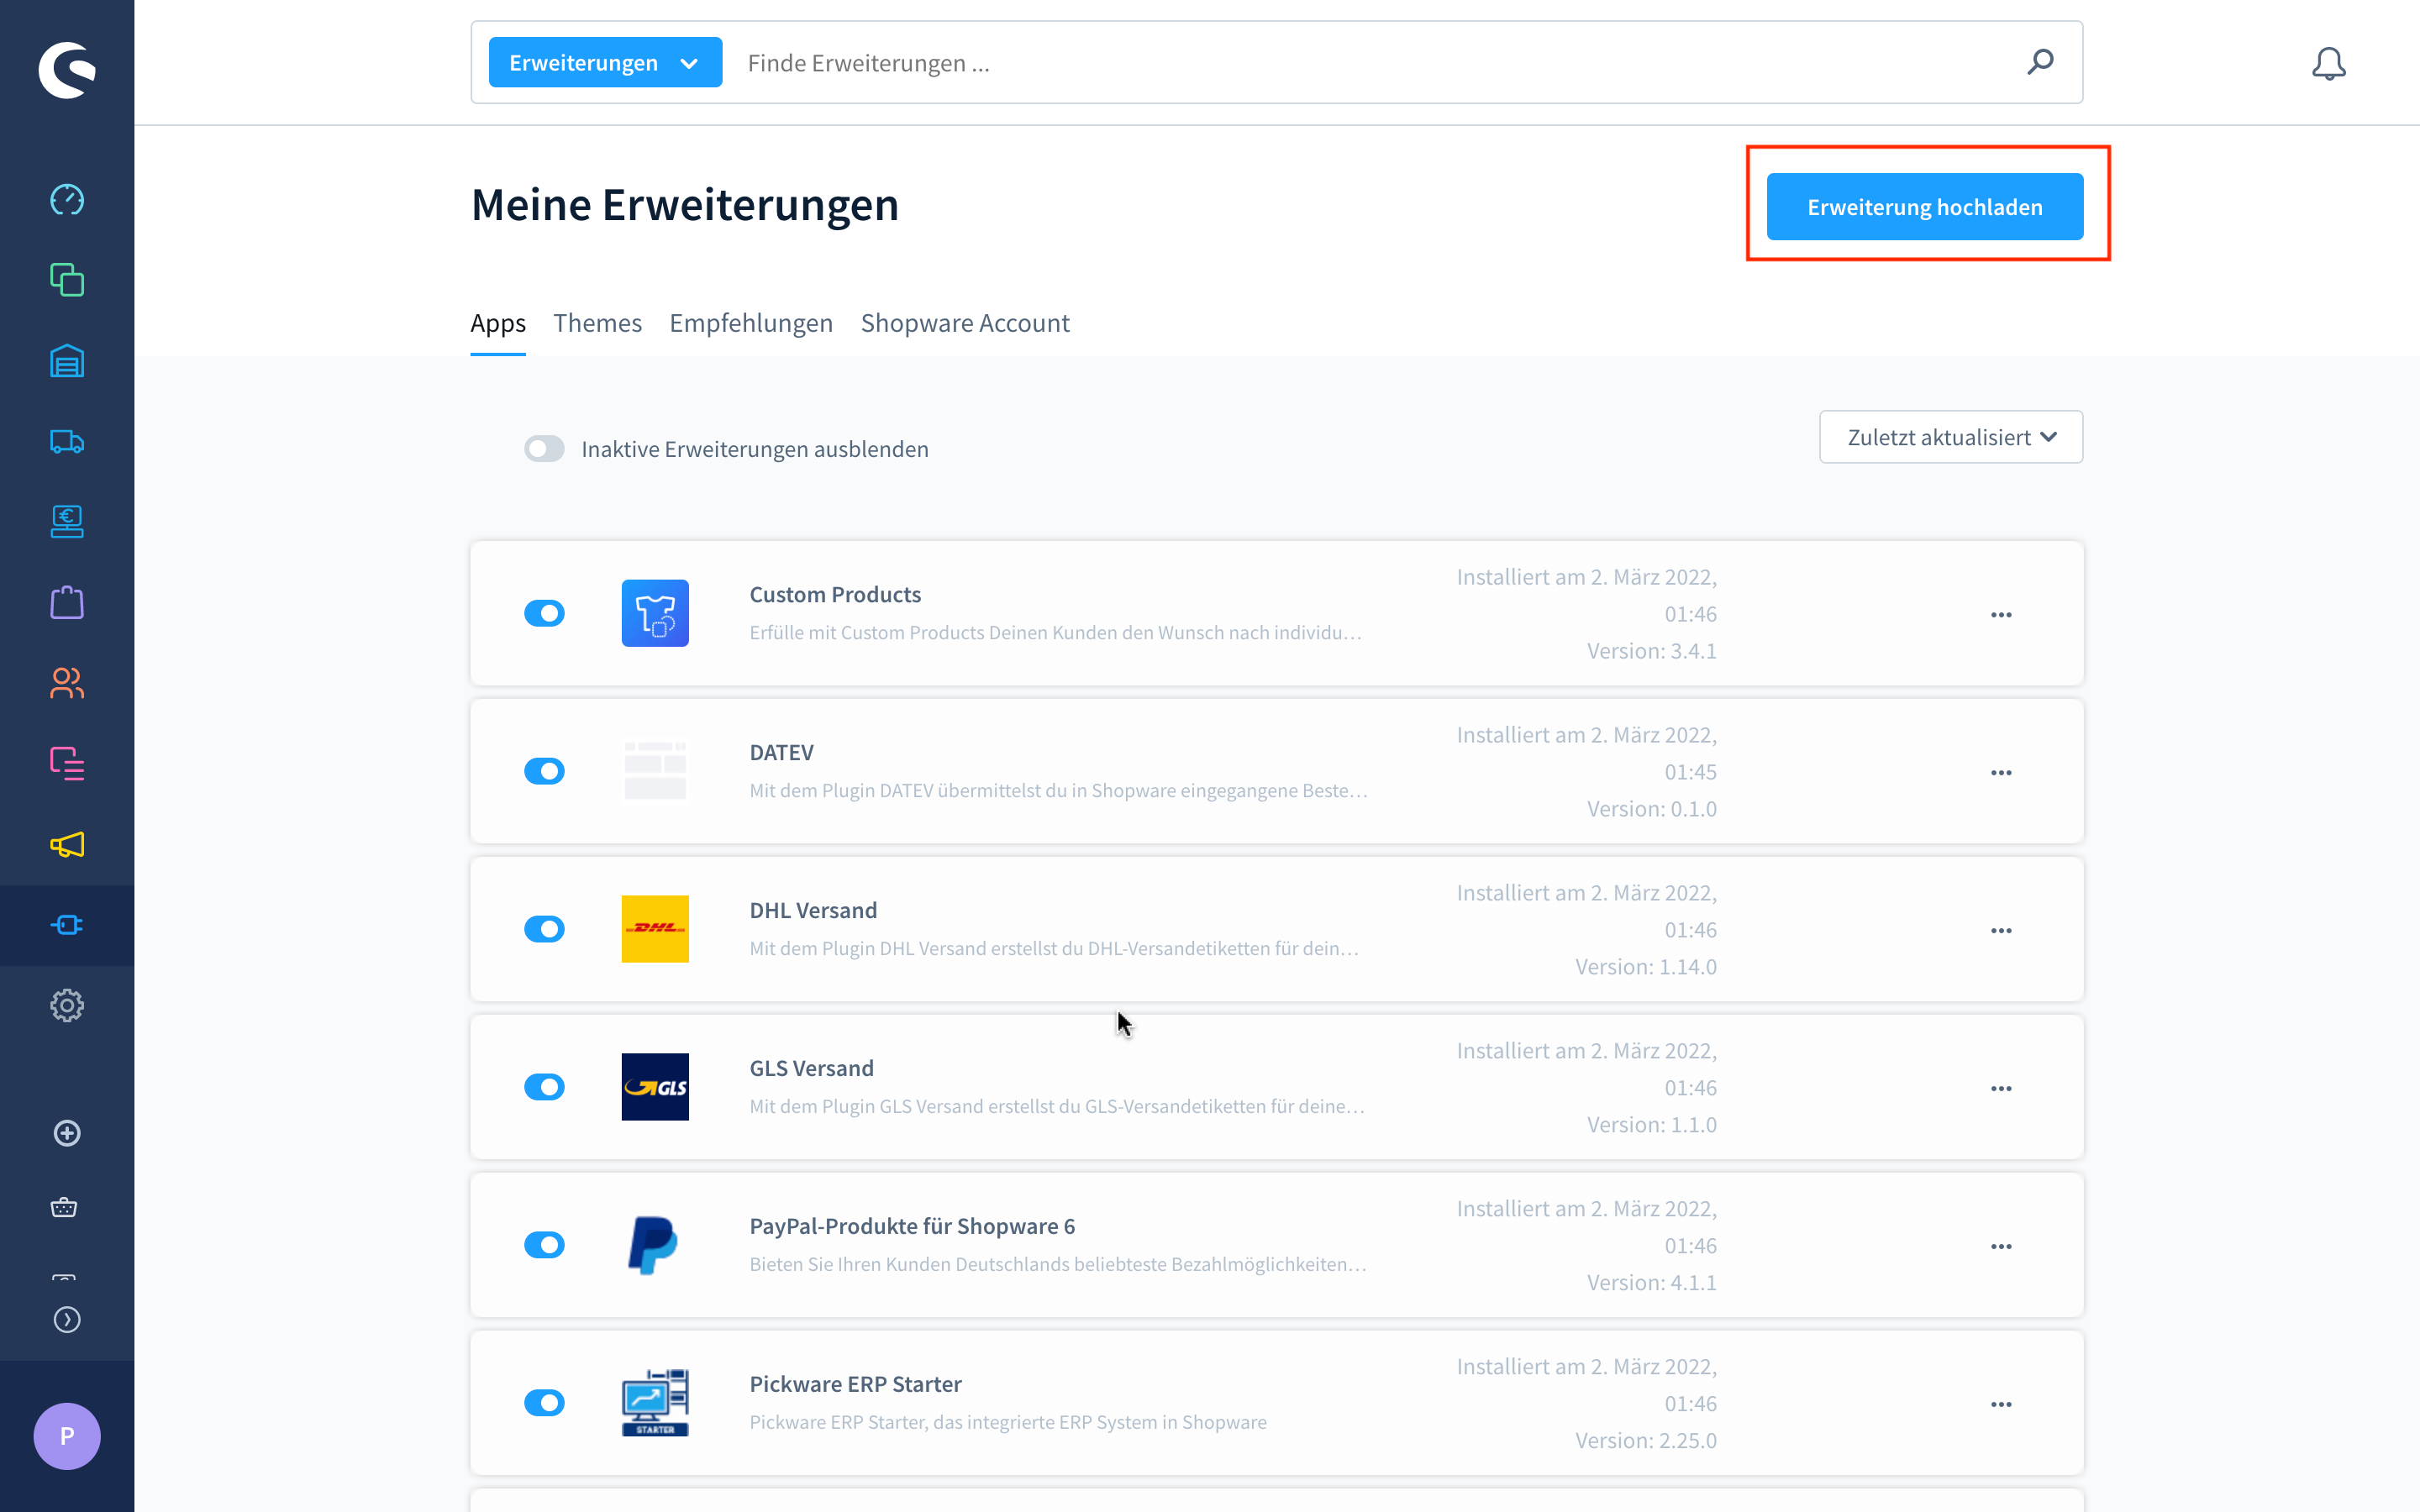Click the notification bell icon
Viewport: 2420px width, 1512px height.
tap(2328, 63)
